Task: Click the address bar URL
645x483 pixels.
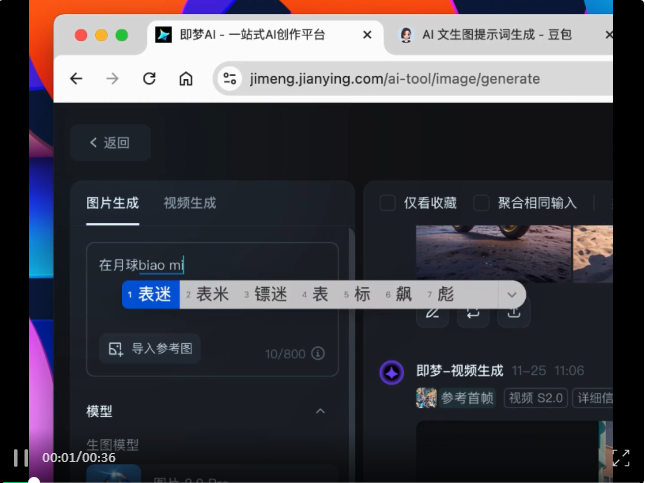Action: pos(394,79)
